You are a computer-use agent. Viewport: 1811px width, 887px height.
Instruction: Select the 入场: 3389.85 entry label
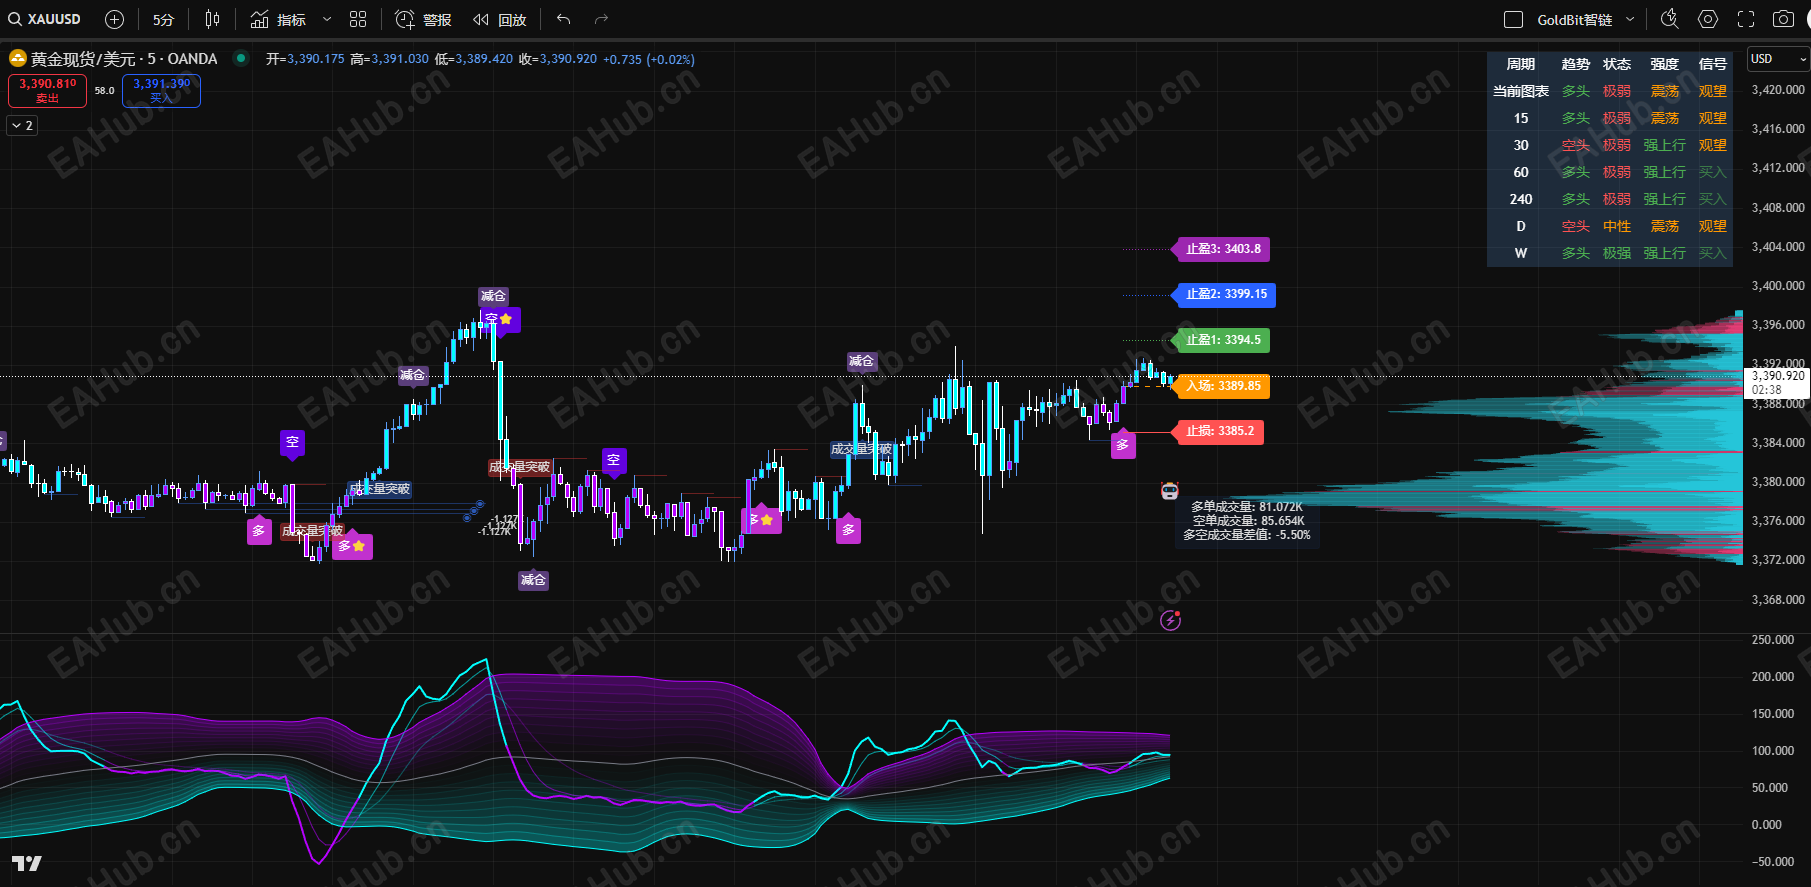tap(1222, 386)
